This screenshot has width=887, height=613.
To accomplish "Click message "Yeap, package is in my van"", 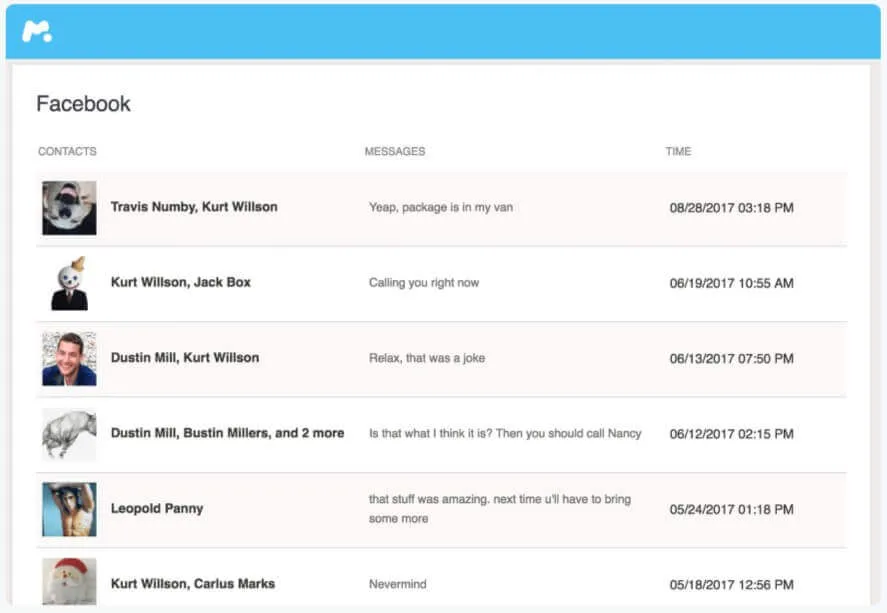I will click(441, 208).
